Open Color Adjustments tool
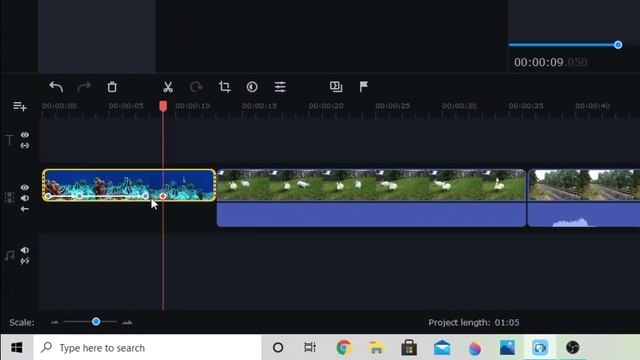Viewport: 640px width, 360px height. (252, 87)
